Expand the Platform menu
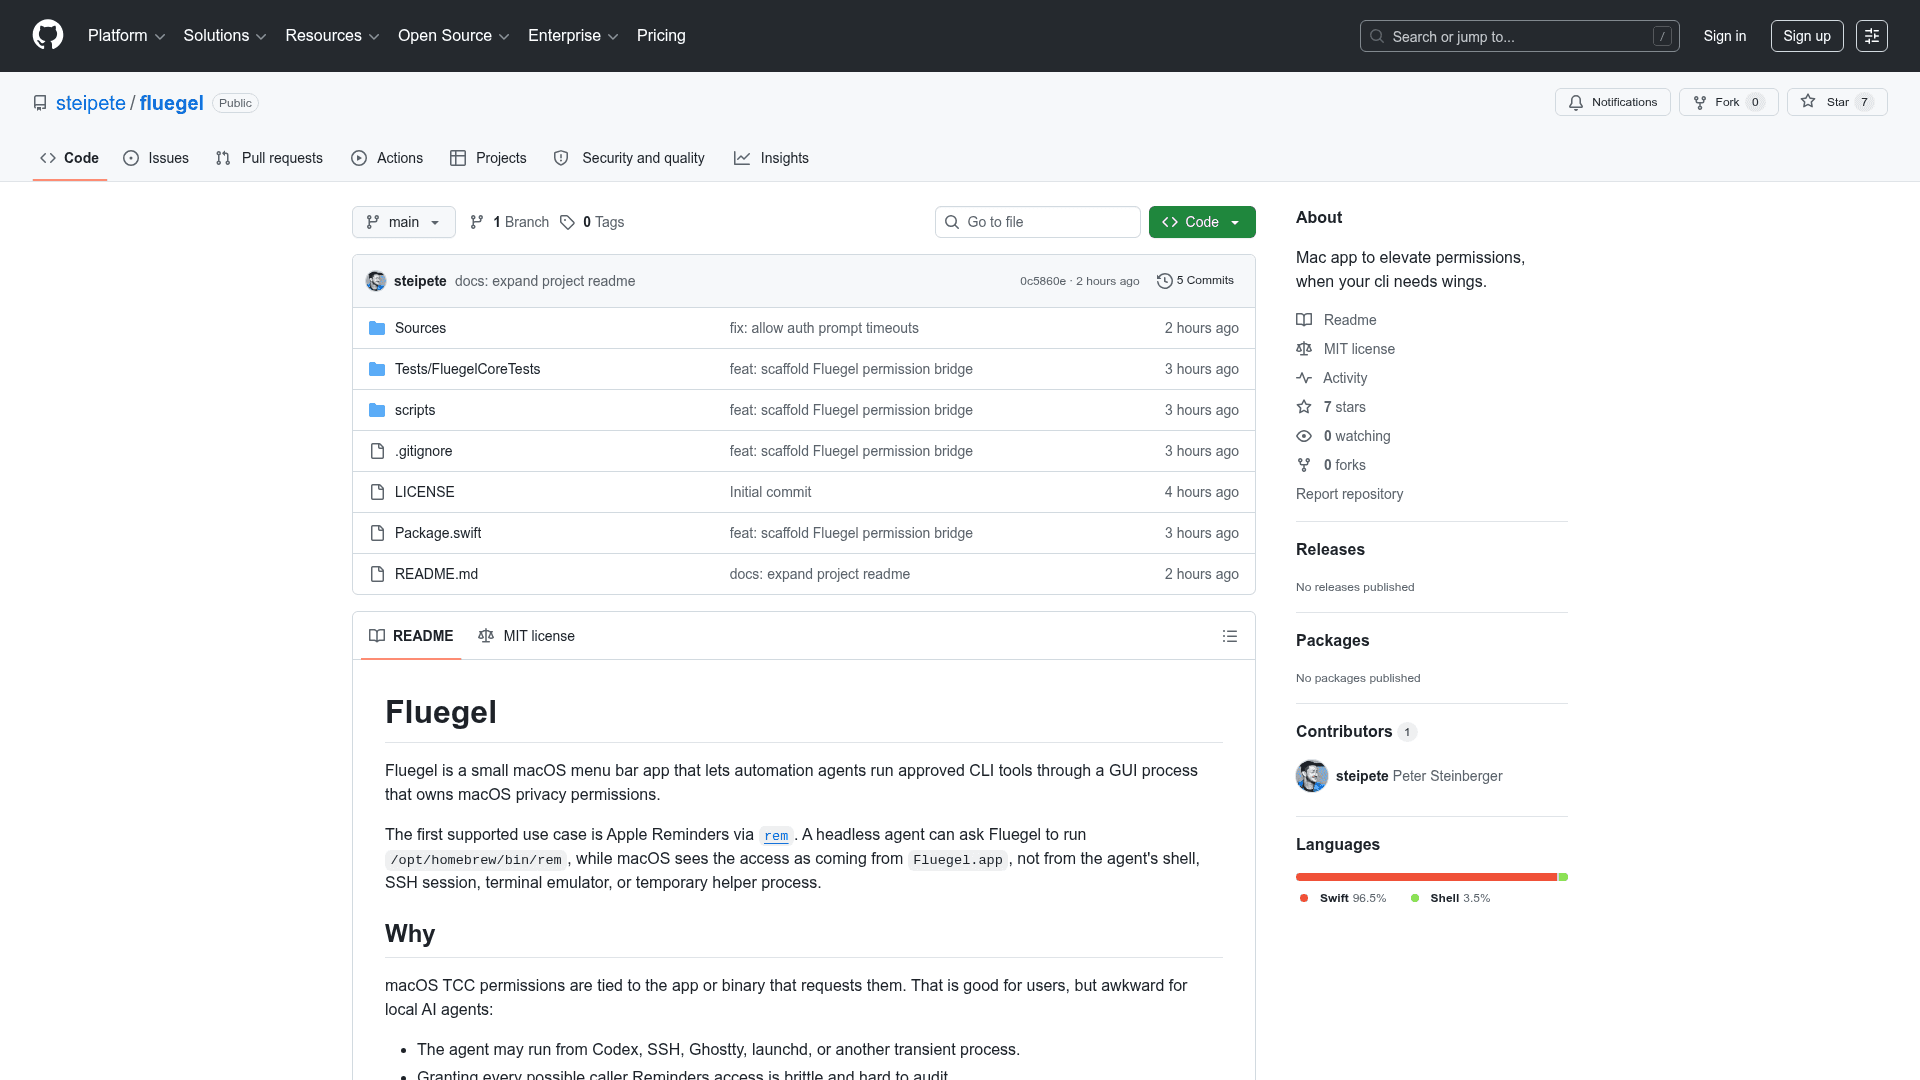This screenshot has height=1080, width=1920. coord(126,36)
